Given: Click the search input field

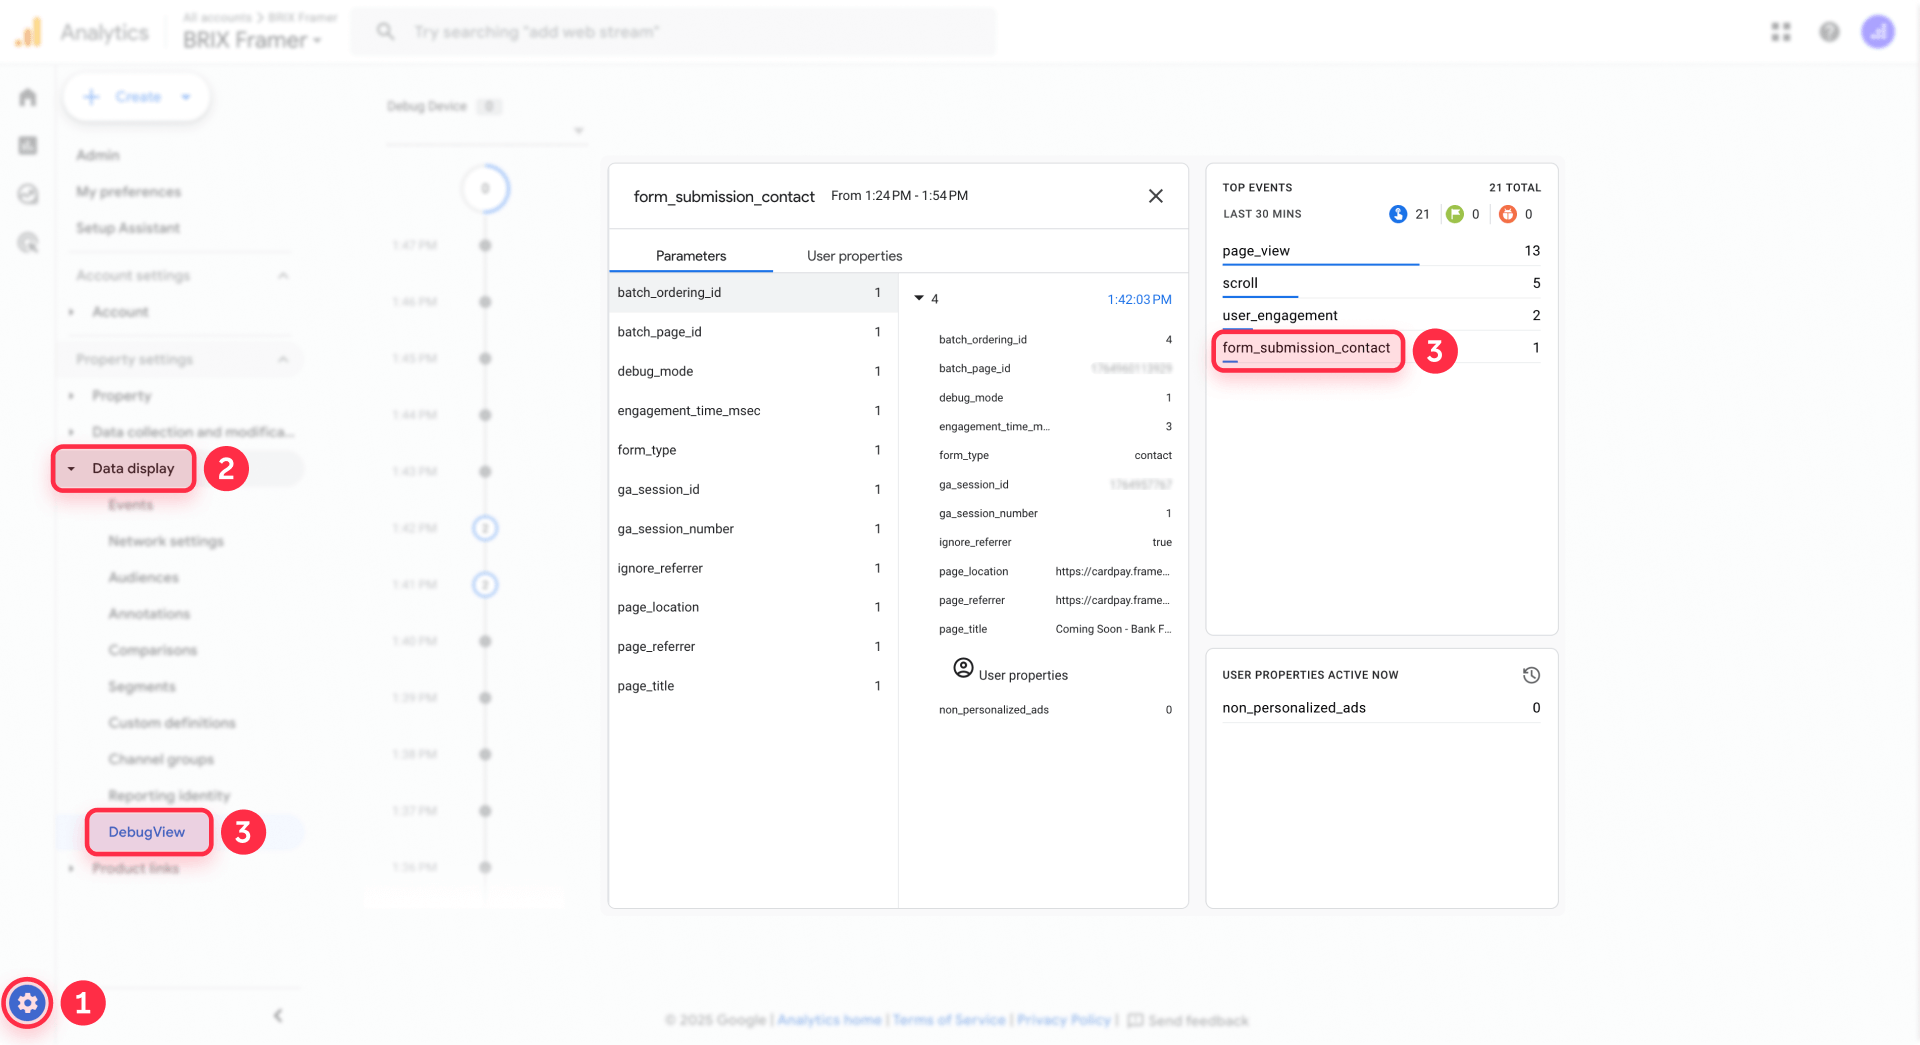Looking at the screenshot, I should pos(673,32).
